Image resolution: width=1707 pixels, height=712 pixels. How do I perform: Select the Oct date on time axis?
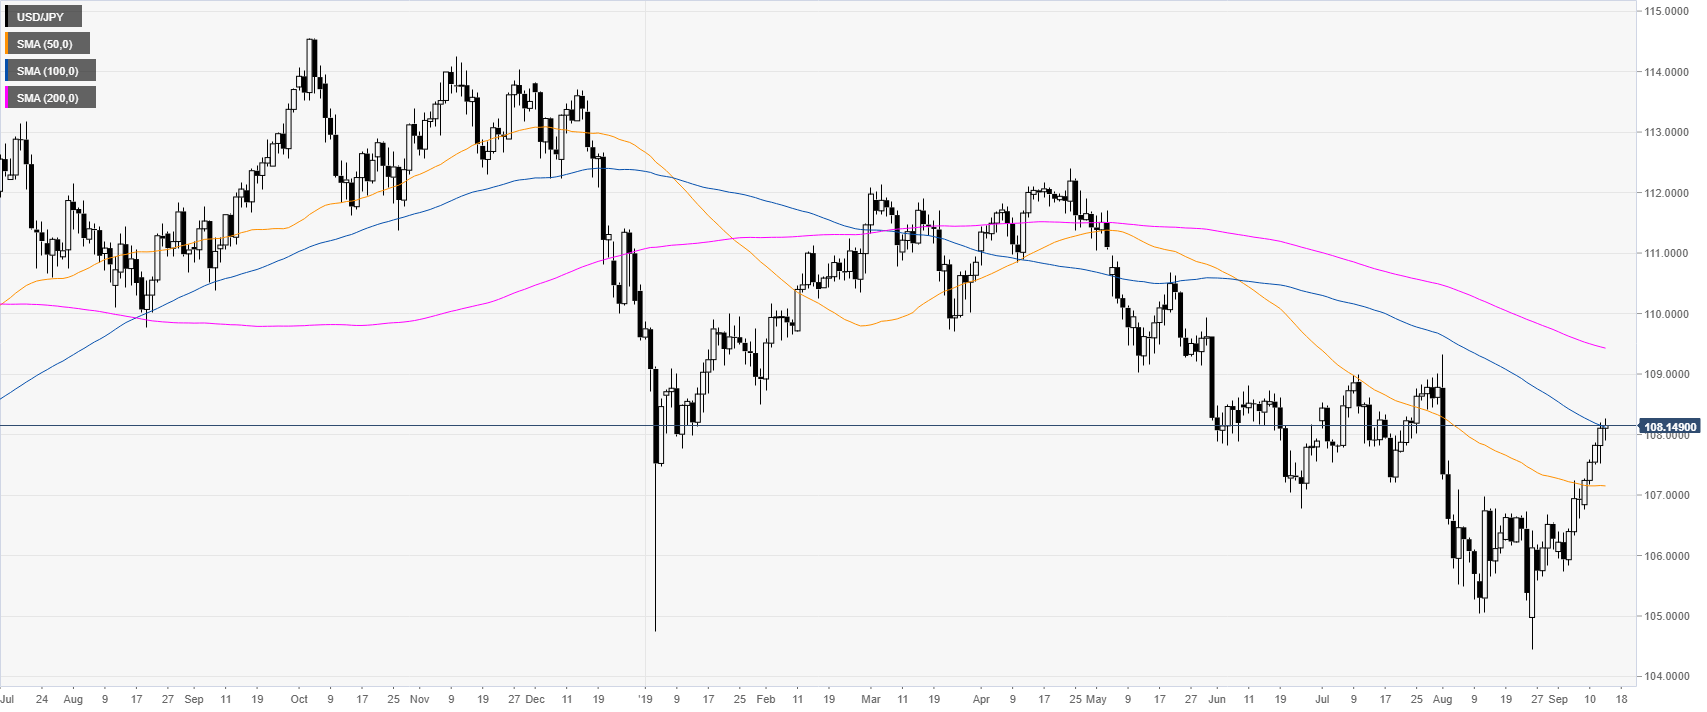pyautogui.click(x=299, y=699)
